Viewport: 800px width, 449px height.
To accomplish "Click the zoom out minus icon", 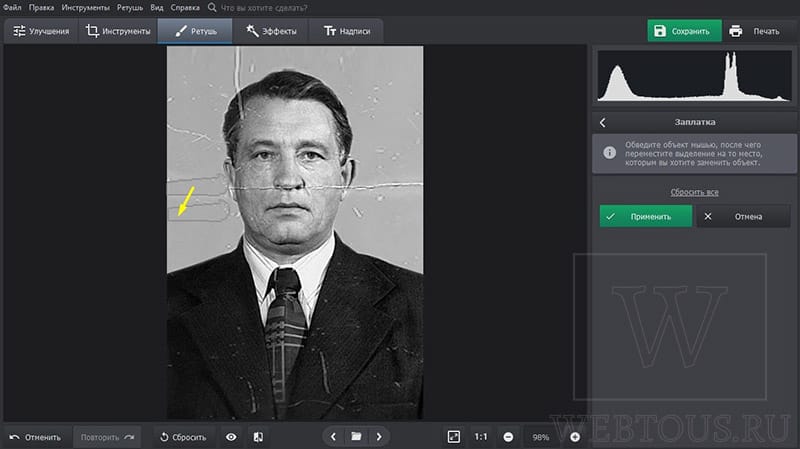I will tap(508, 437).
